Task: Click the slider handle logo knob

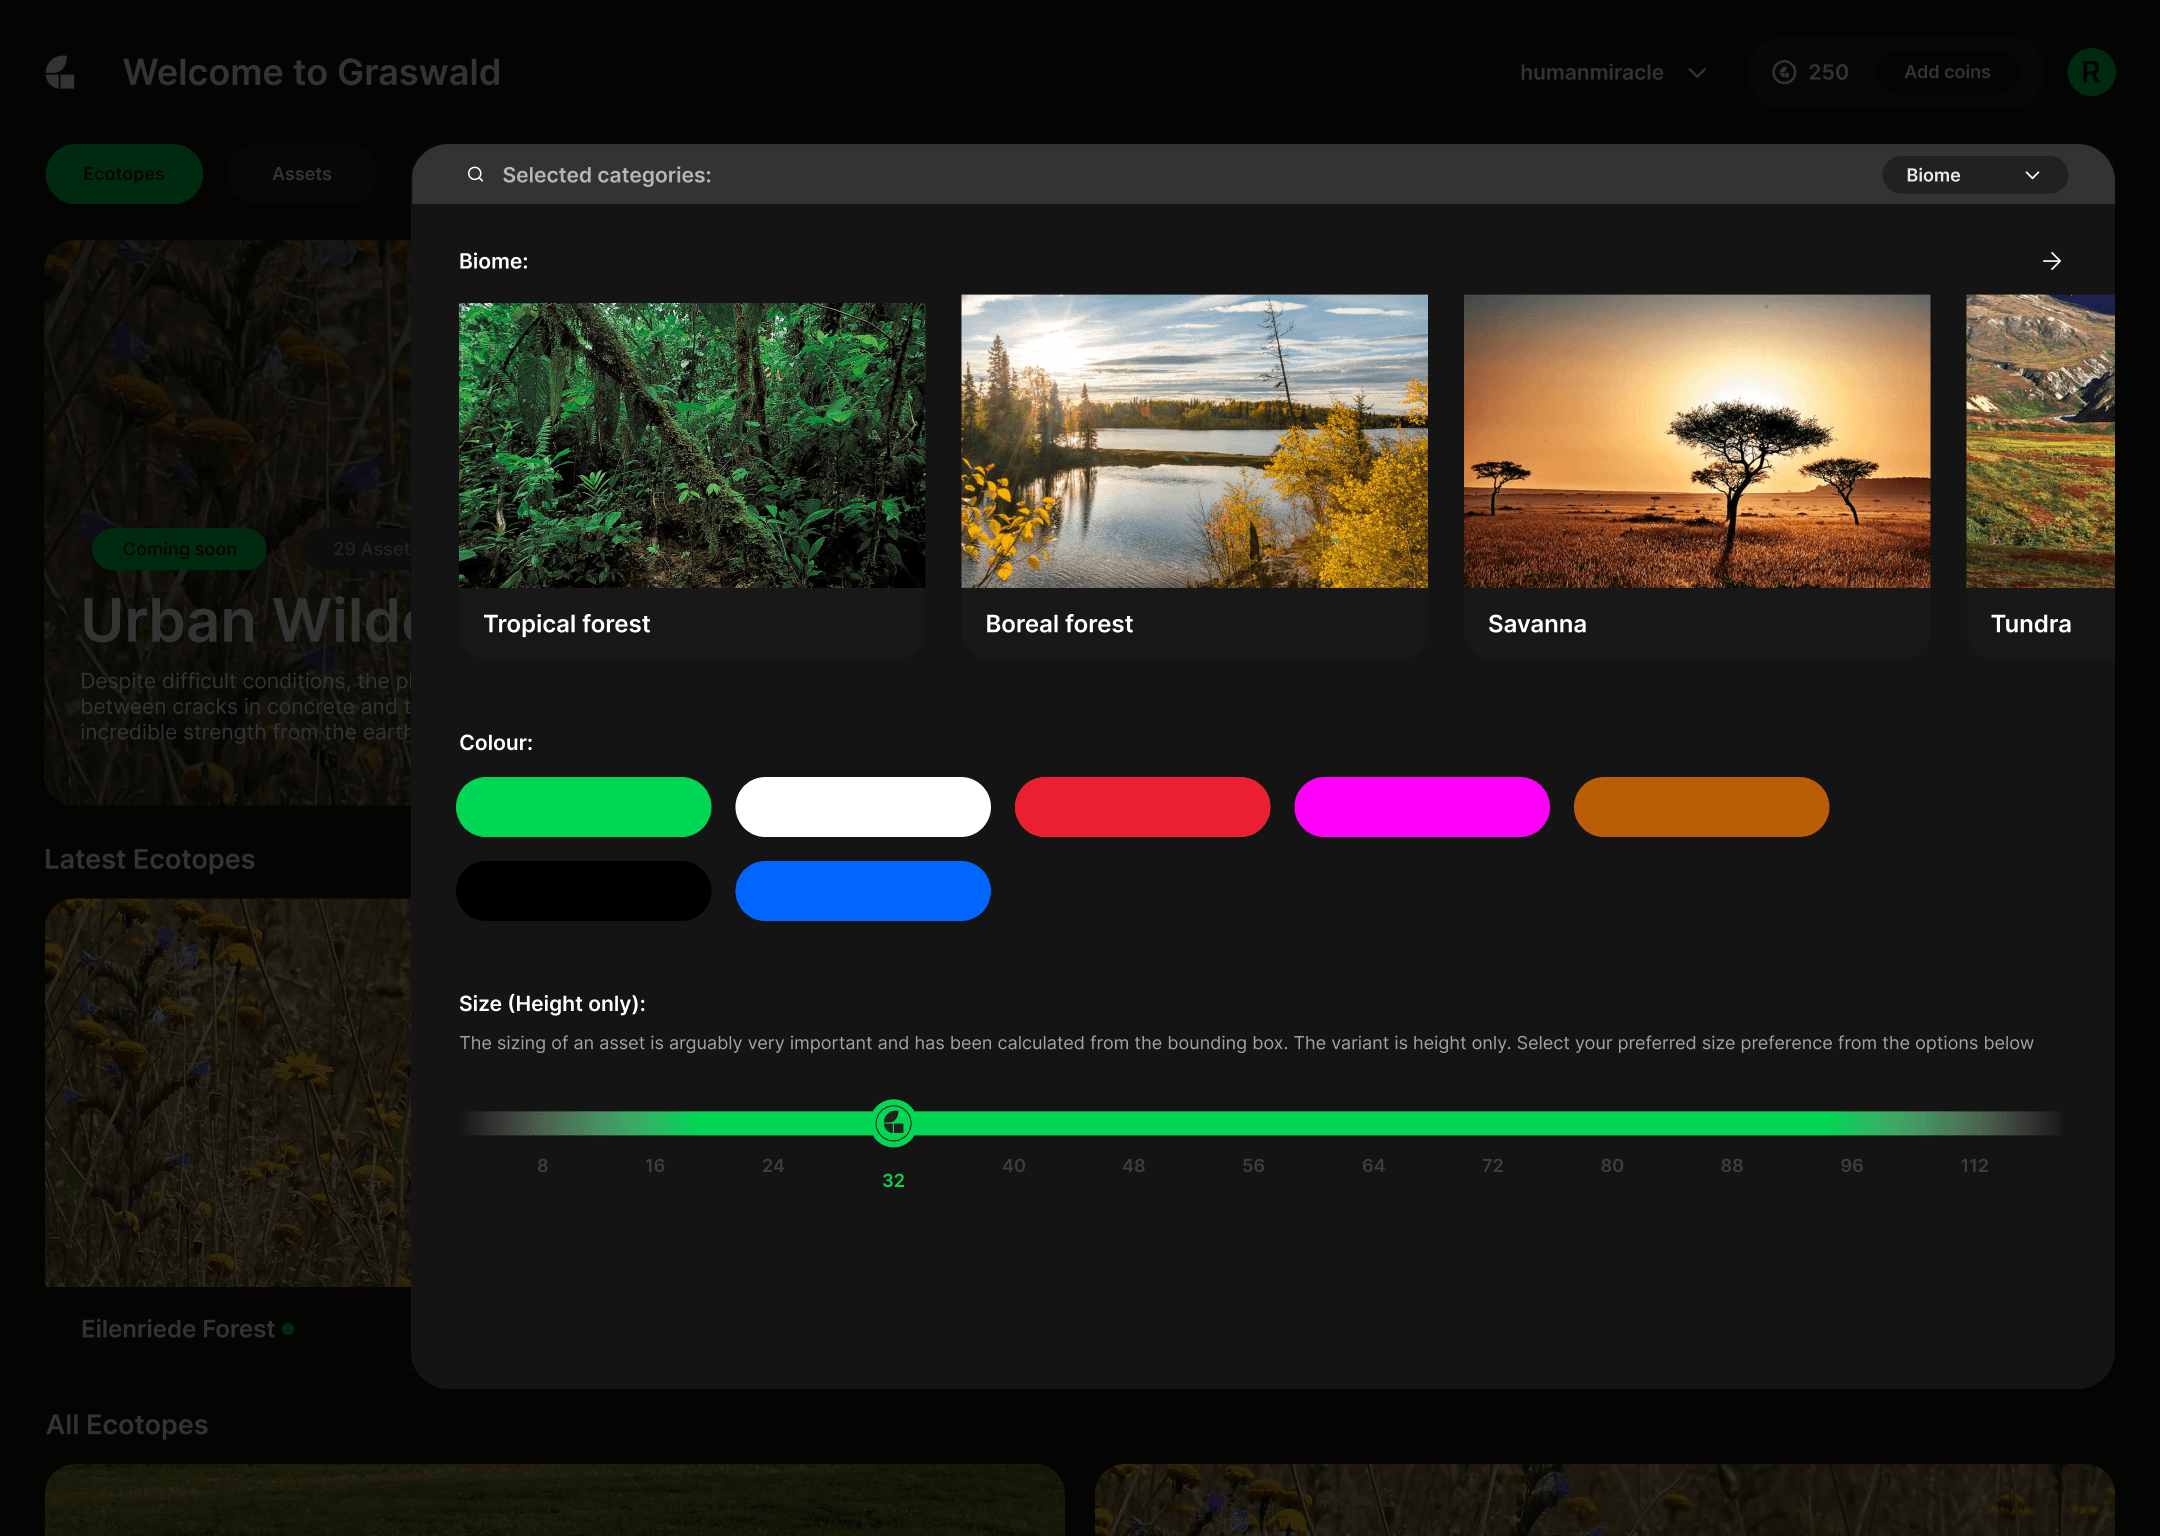Action: tap(893, 1123)
